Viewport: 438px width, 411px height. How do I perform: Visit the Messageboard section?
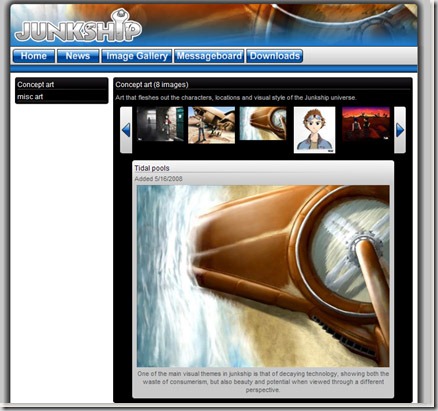tap(209, 56)
